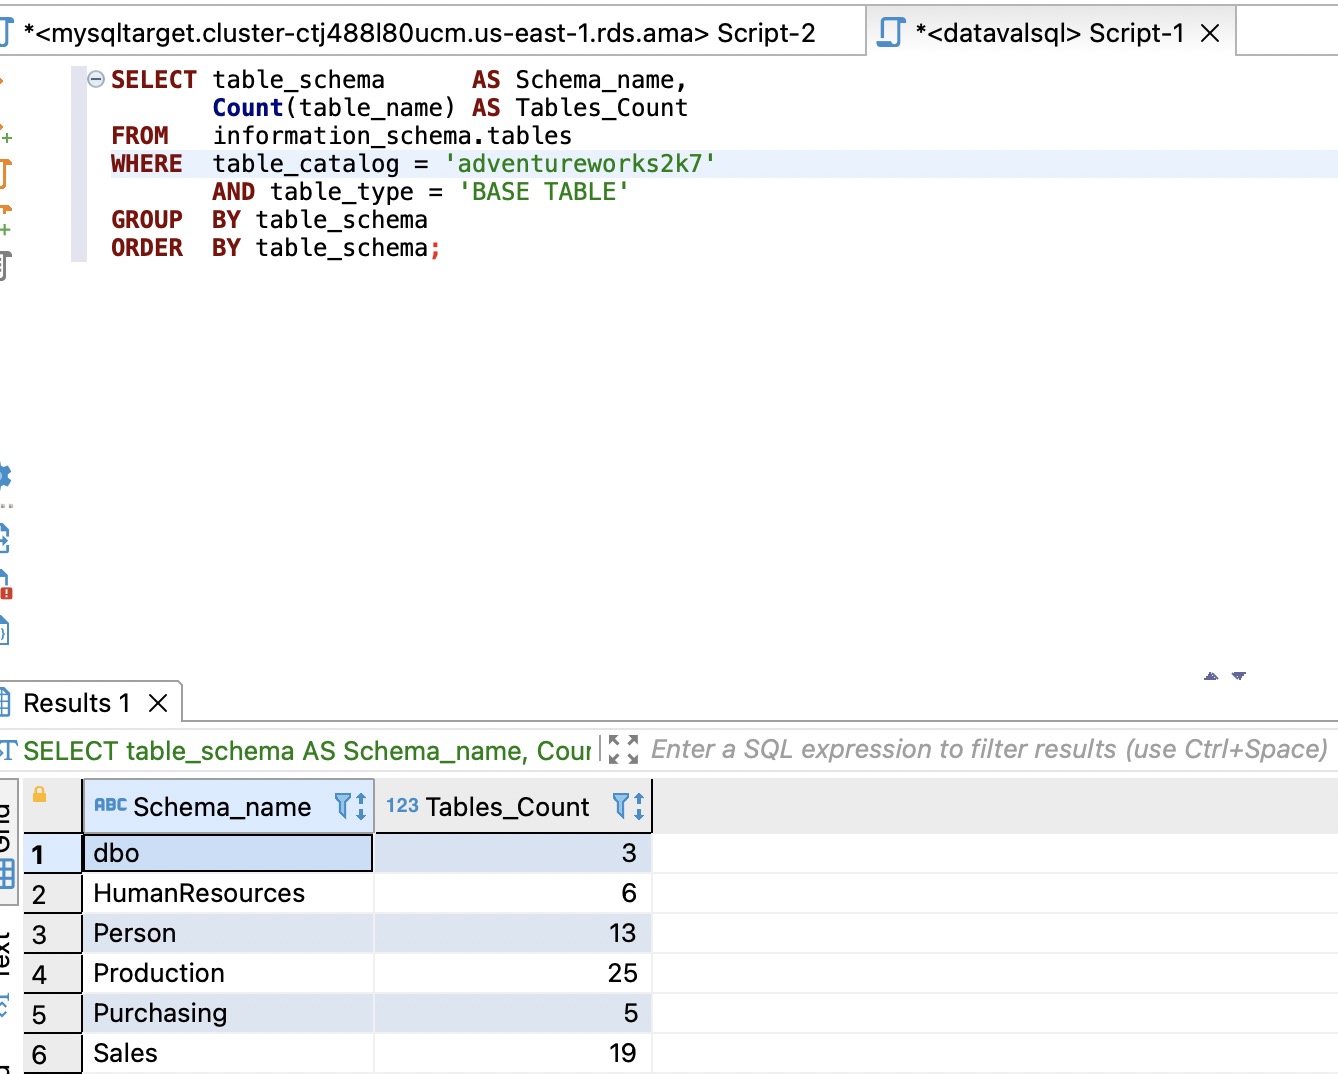Click the ABC type icon of Schema_name

[110, 806]
